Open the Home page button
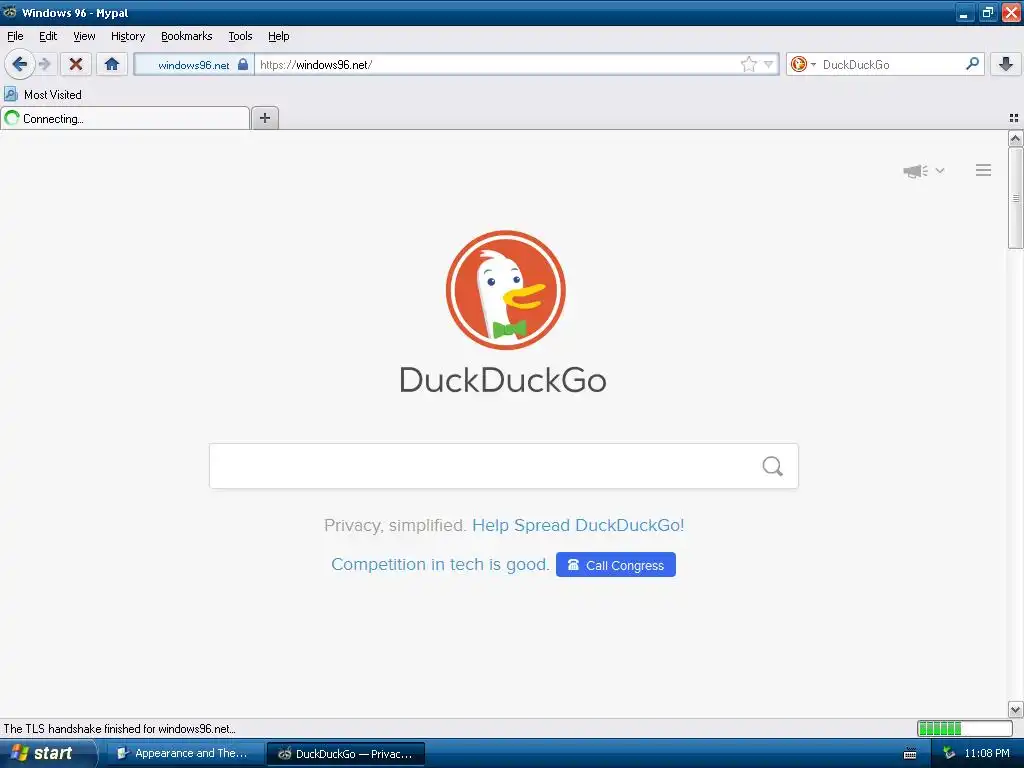The height and width of the screenshot is (768, 1024). pos(112,64)
